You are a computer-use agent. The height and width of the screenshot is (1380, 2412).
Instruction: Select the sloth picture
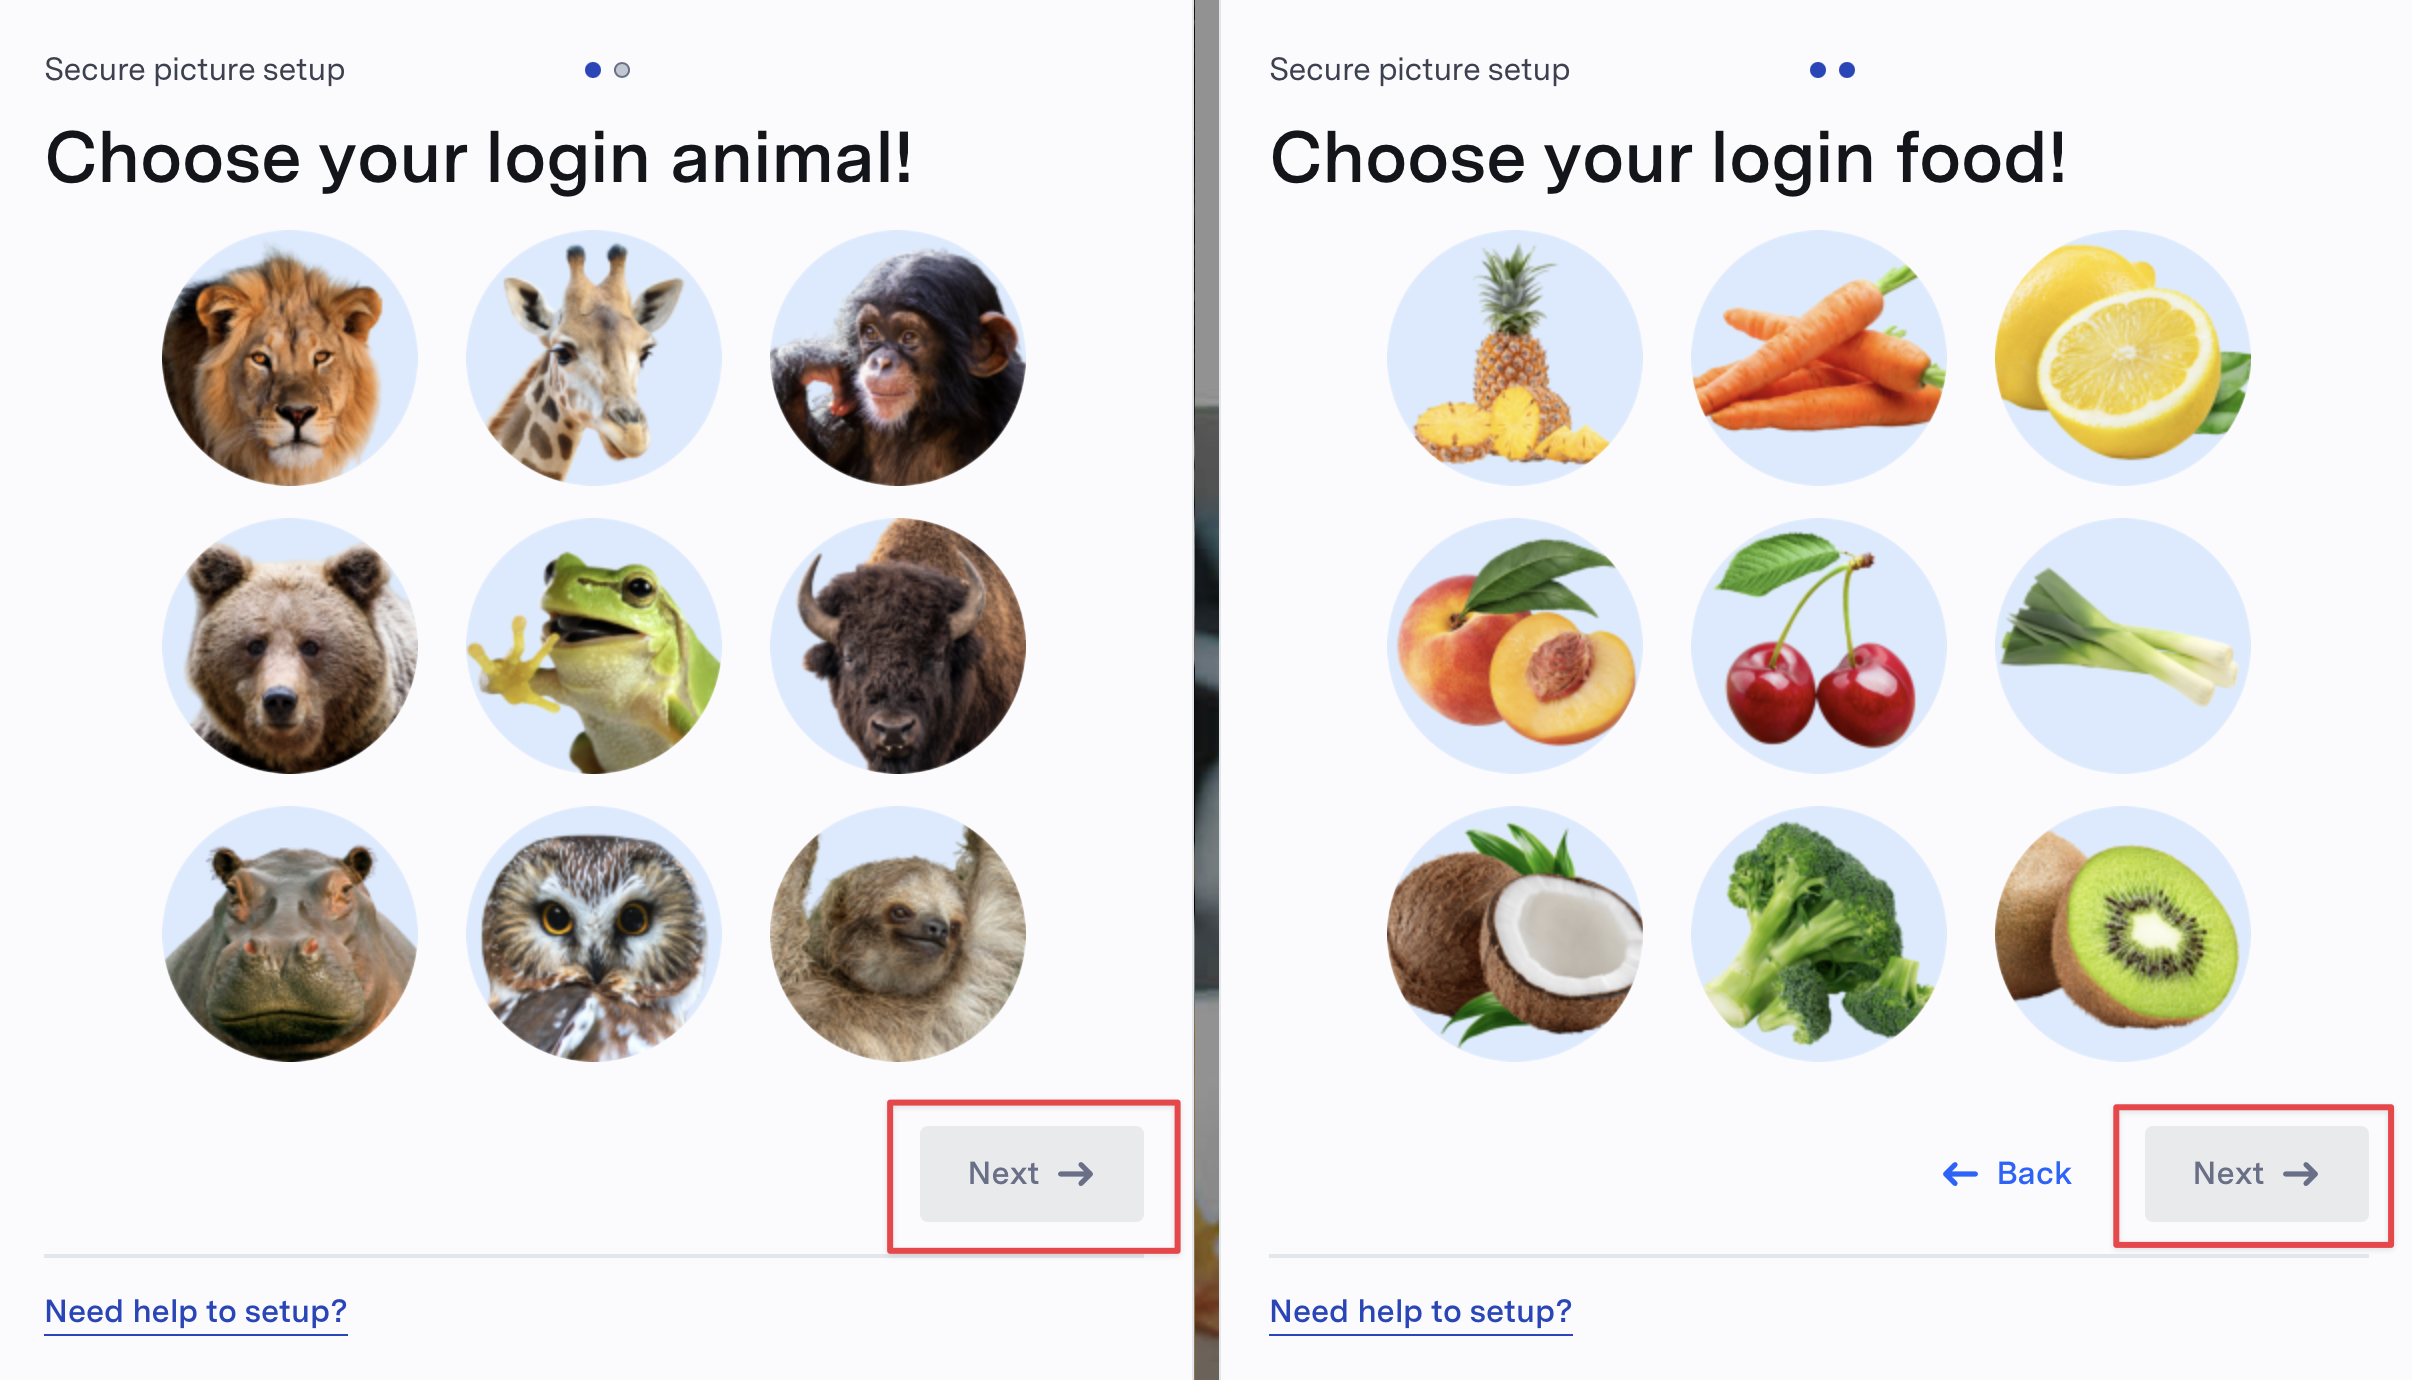coord(898,934)
